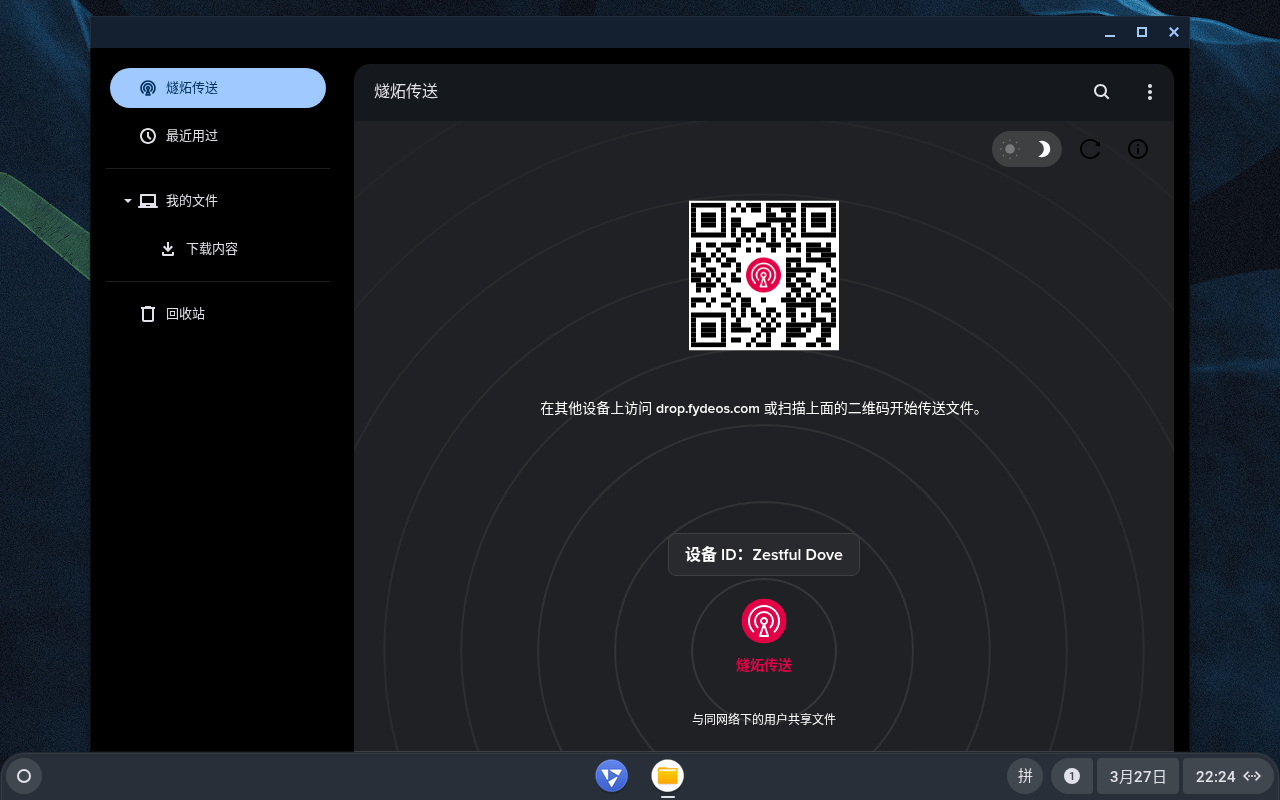1280x800 pixels.
Task: Open the 3月27日 calendar date
Action: pos(1138,776)
